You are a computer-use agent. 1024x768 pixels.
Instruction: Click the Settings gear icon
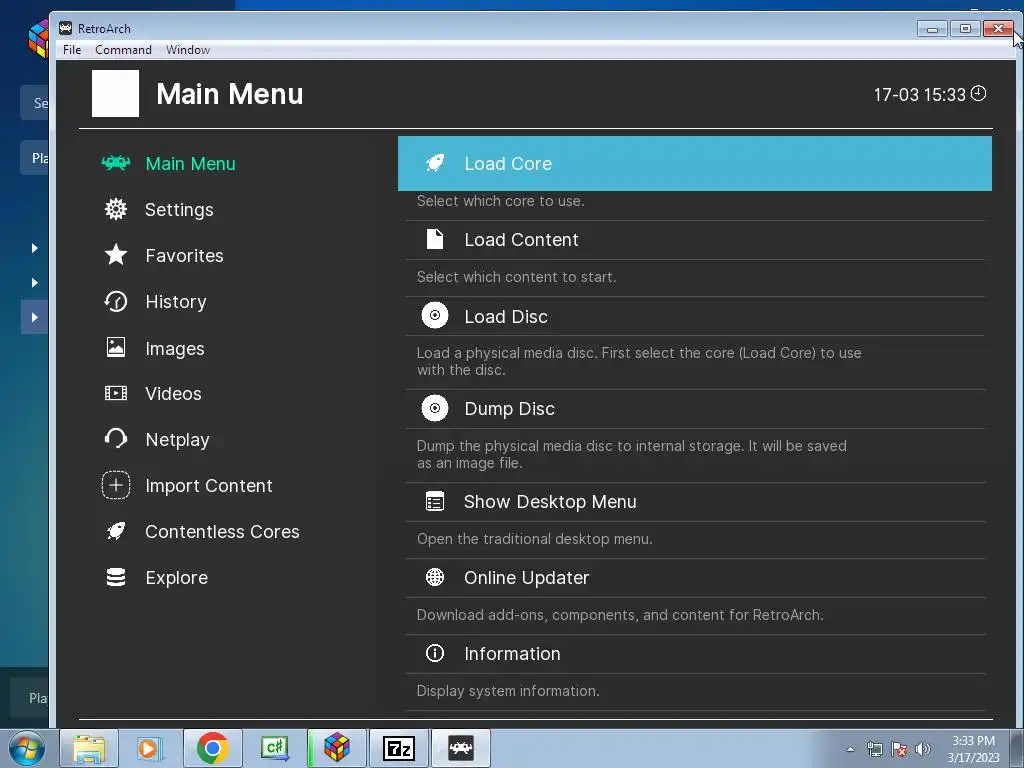click(x=116, y=209)
